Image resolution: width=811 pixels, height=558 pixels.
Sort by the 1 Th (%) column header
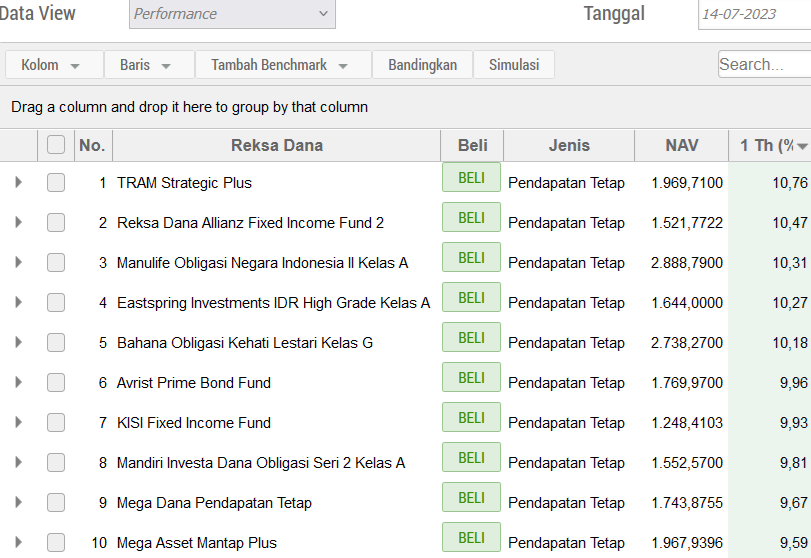(770, 145)
